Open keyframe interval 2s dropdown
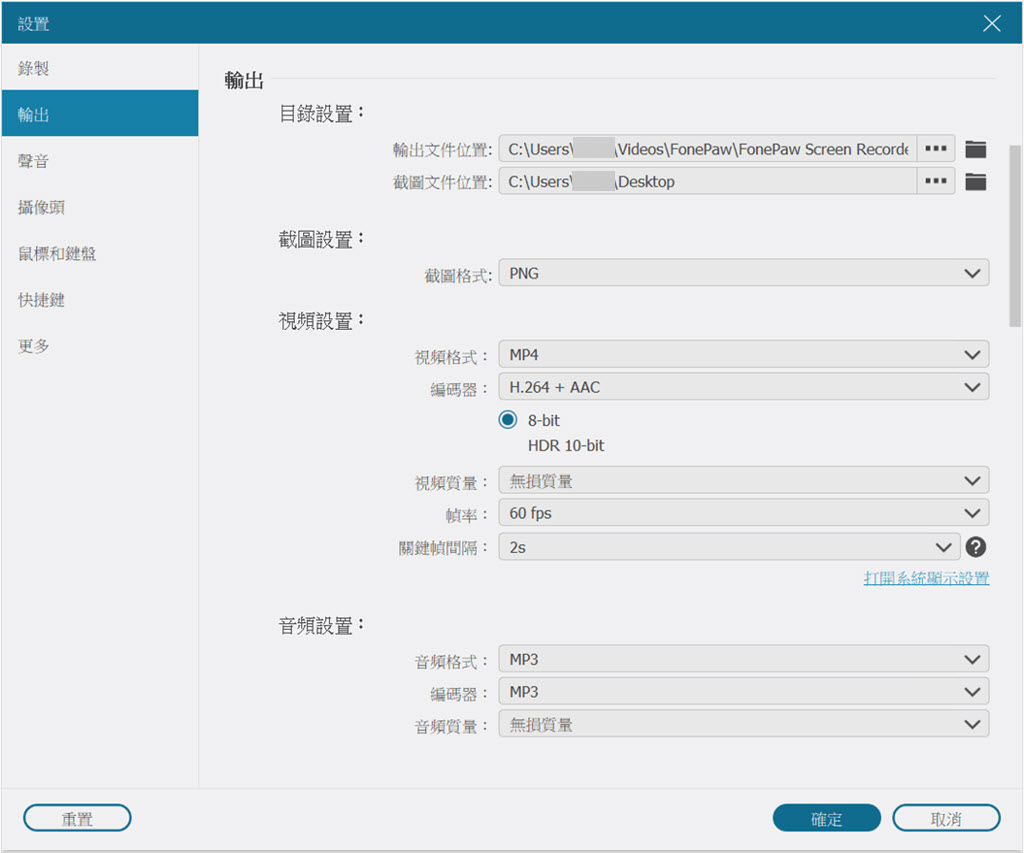 click(729, 547)
